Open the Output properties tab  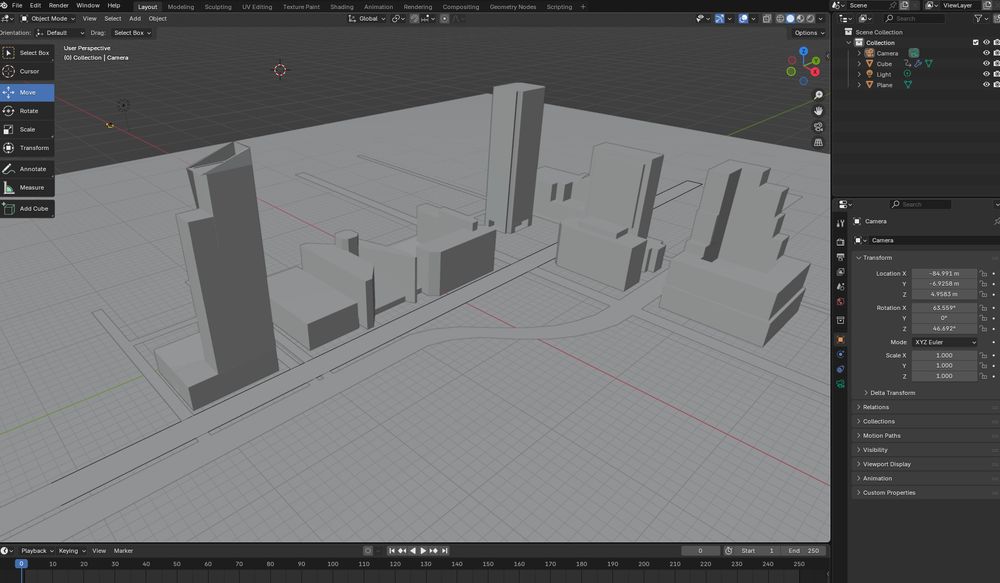(841, 257)
